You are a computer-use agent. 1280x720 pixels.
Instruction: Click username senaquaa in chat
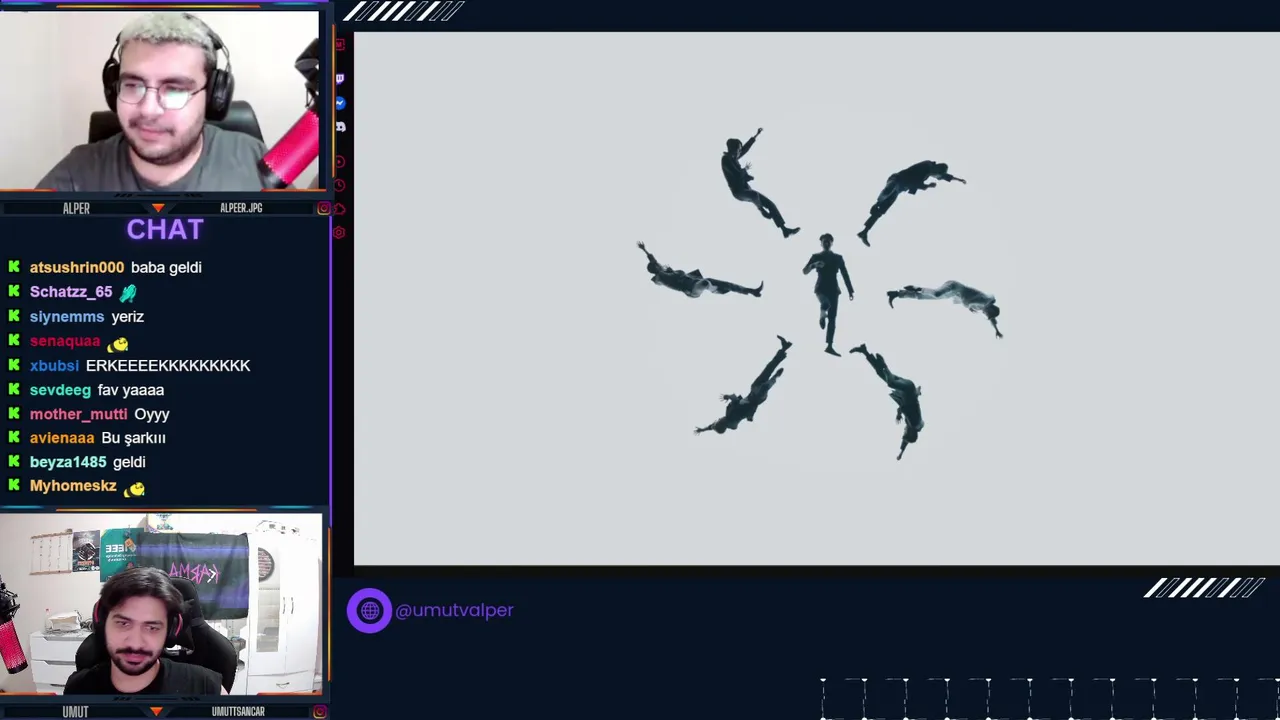click(x=65, y=341)
